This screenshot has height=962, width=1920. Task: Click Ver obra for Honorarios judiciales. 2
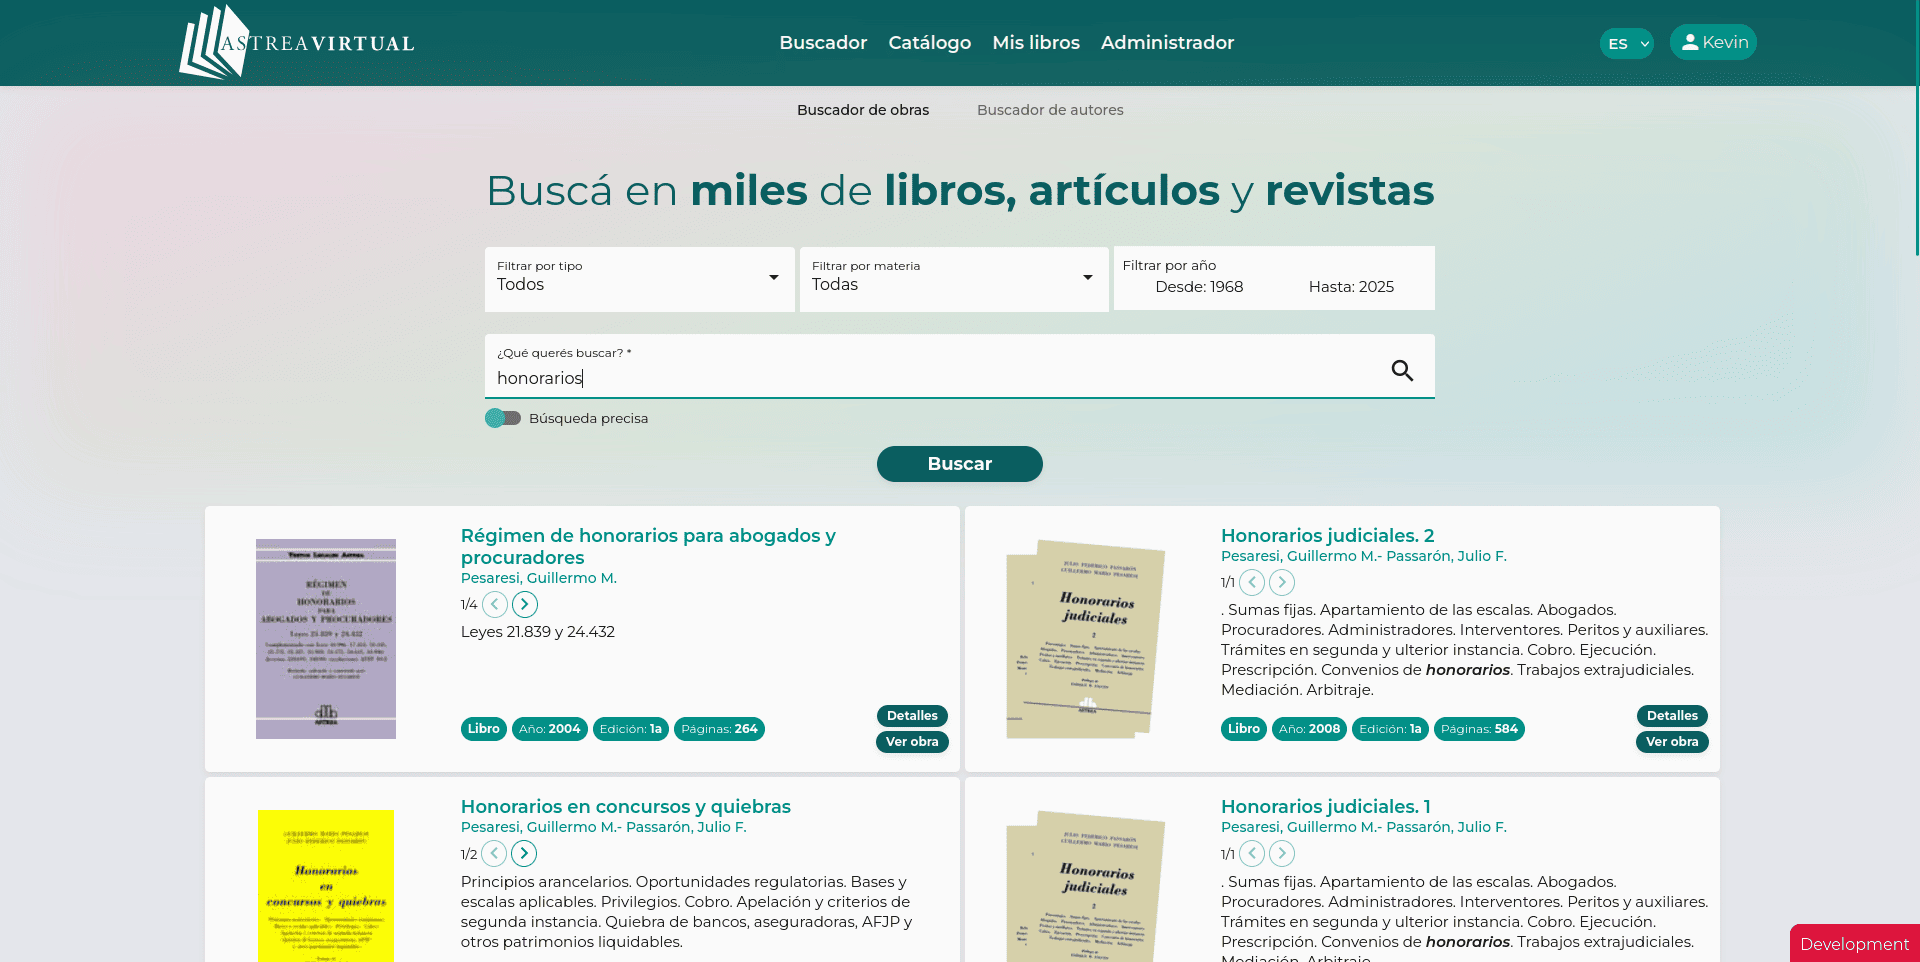tap(1672, 742)
